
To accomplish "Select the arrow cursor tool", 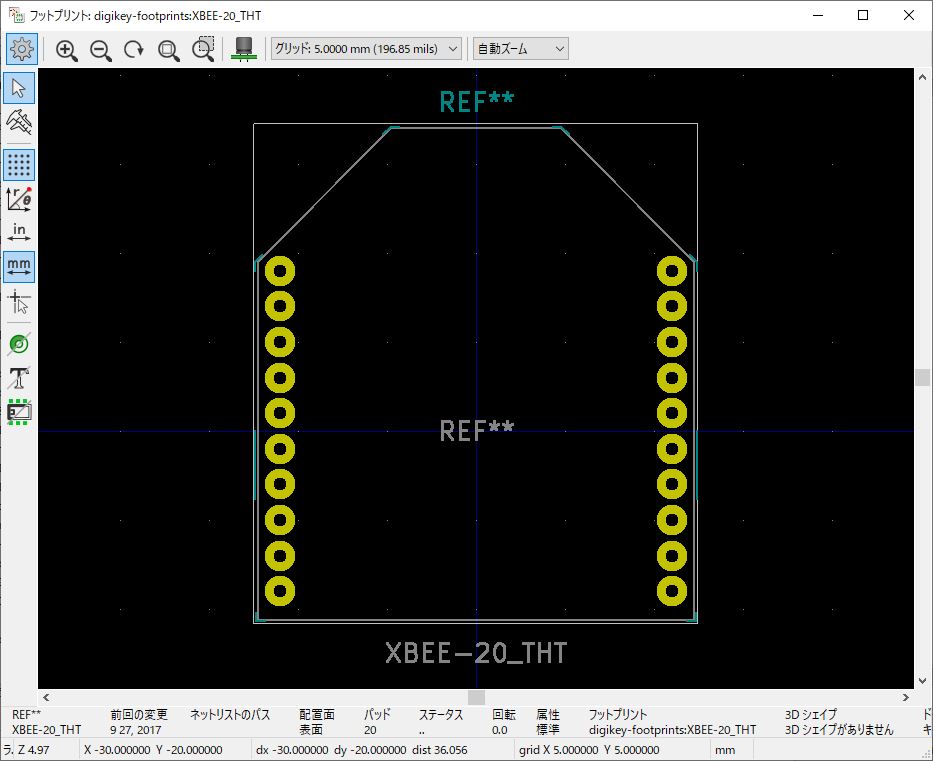I will point(19,88).
